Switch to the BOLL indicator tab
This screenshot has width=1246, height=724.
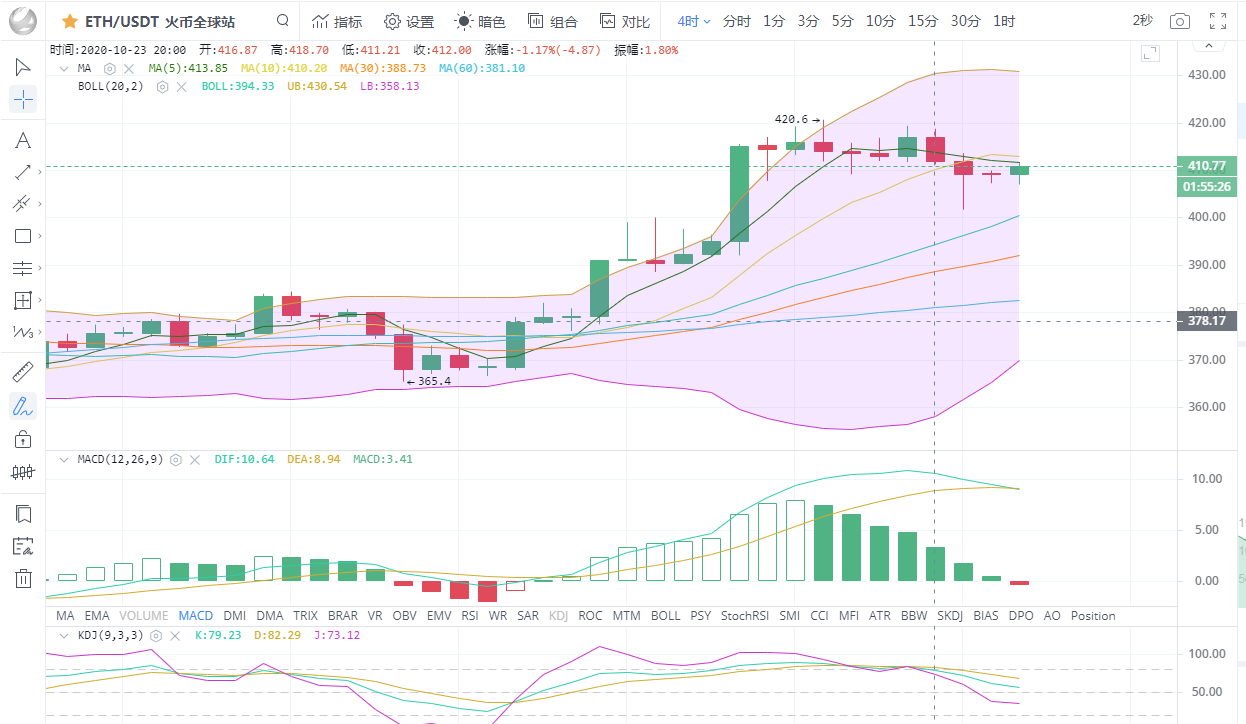point(665,616)
